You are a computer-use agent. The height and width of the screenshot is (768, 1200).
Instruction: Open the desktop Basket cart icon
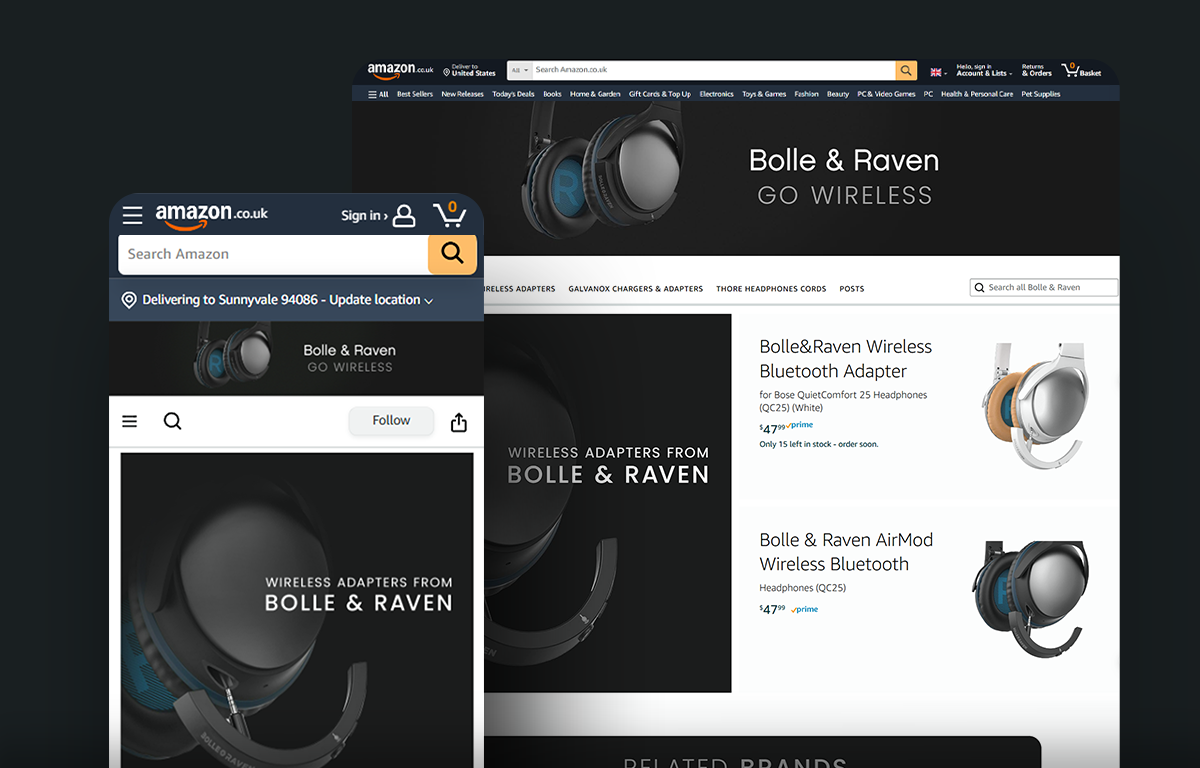tap(1081, 70)
